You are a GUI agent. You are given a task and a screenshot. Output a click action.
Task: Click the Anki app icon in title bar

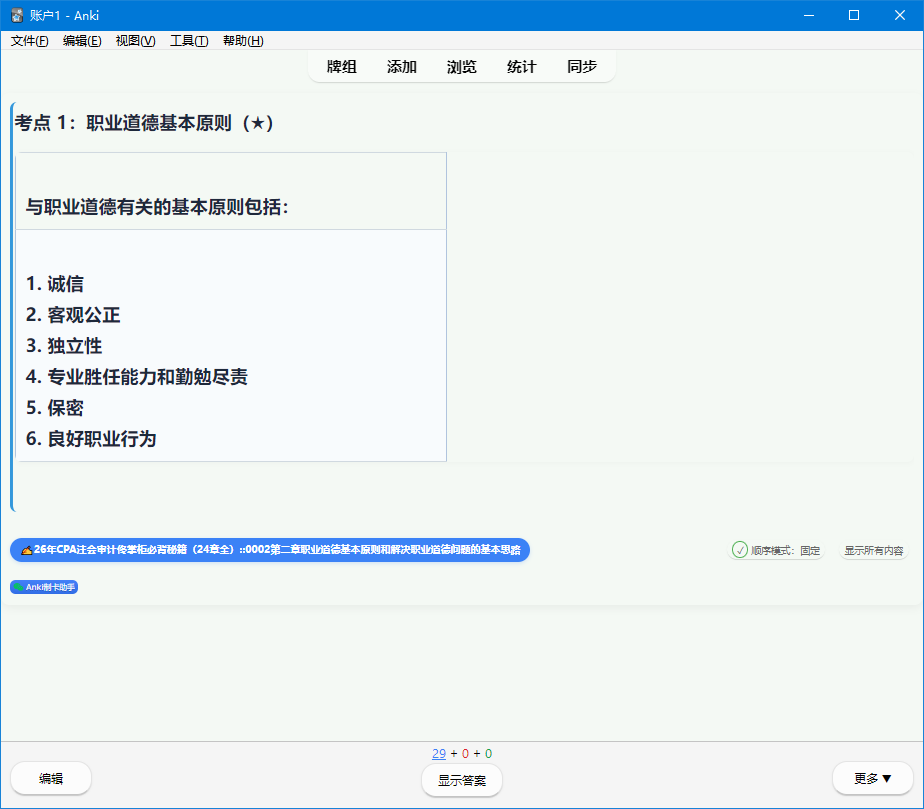pos(17,15)
